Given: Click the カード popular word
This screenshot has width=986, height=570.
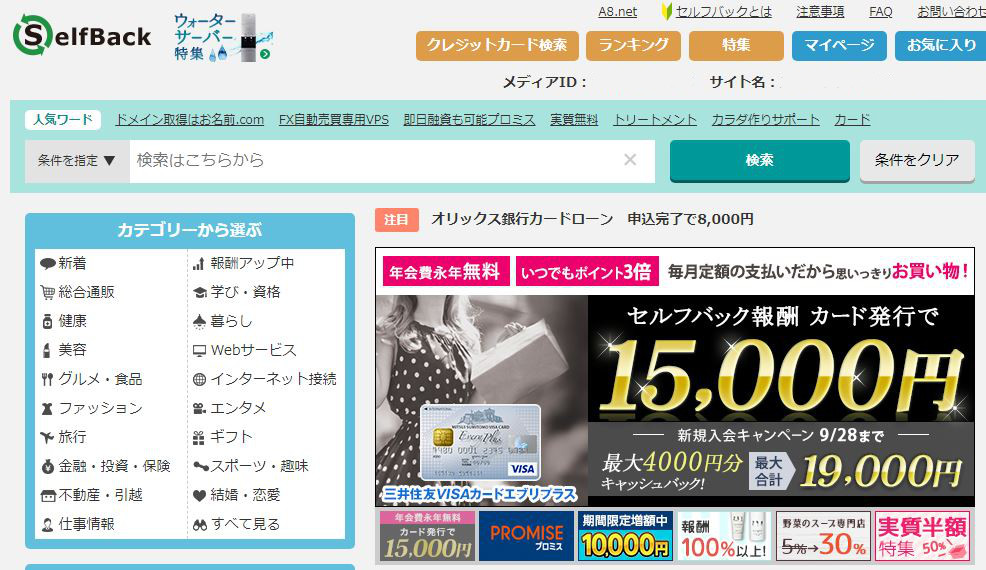Looking at the screenshot, I should (x=852, y=120).
